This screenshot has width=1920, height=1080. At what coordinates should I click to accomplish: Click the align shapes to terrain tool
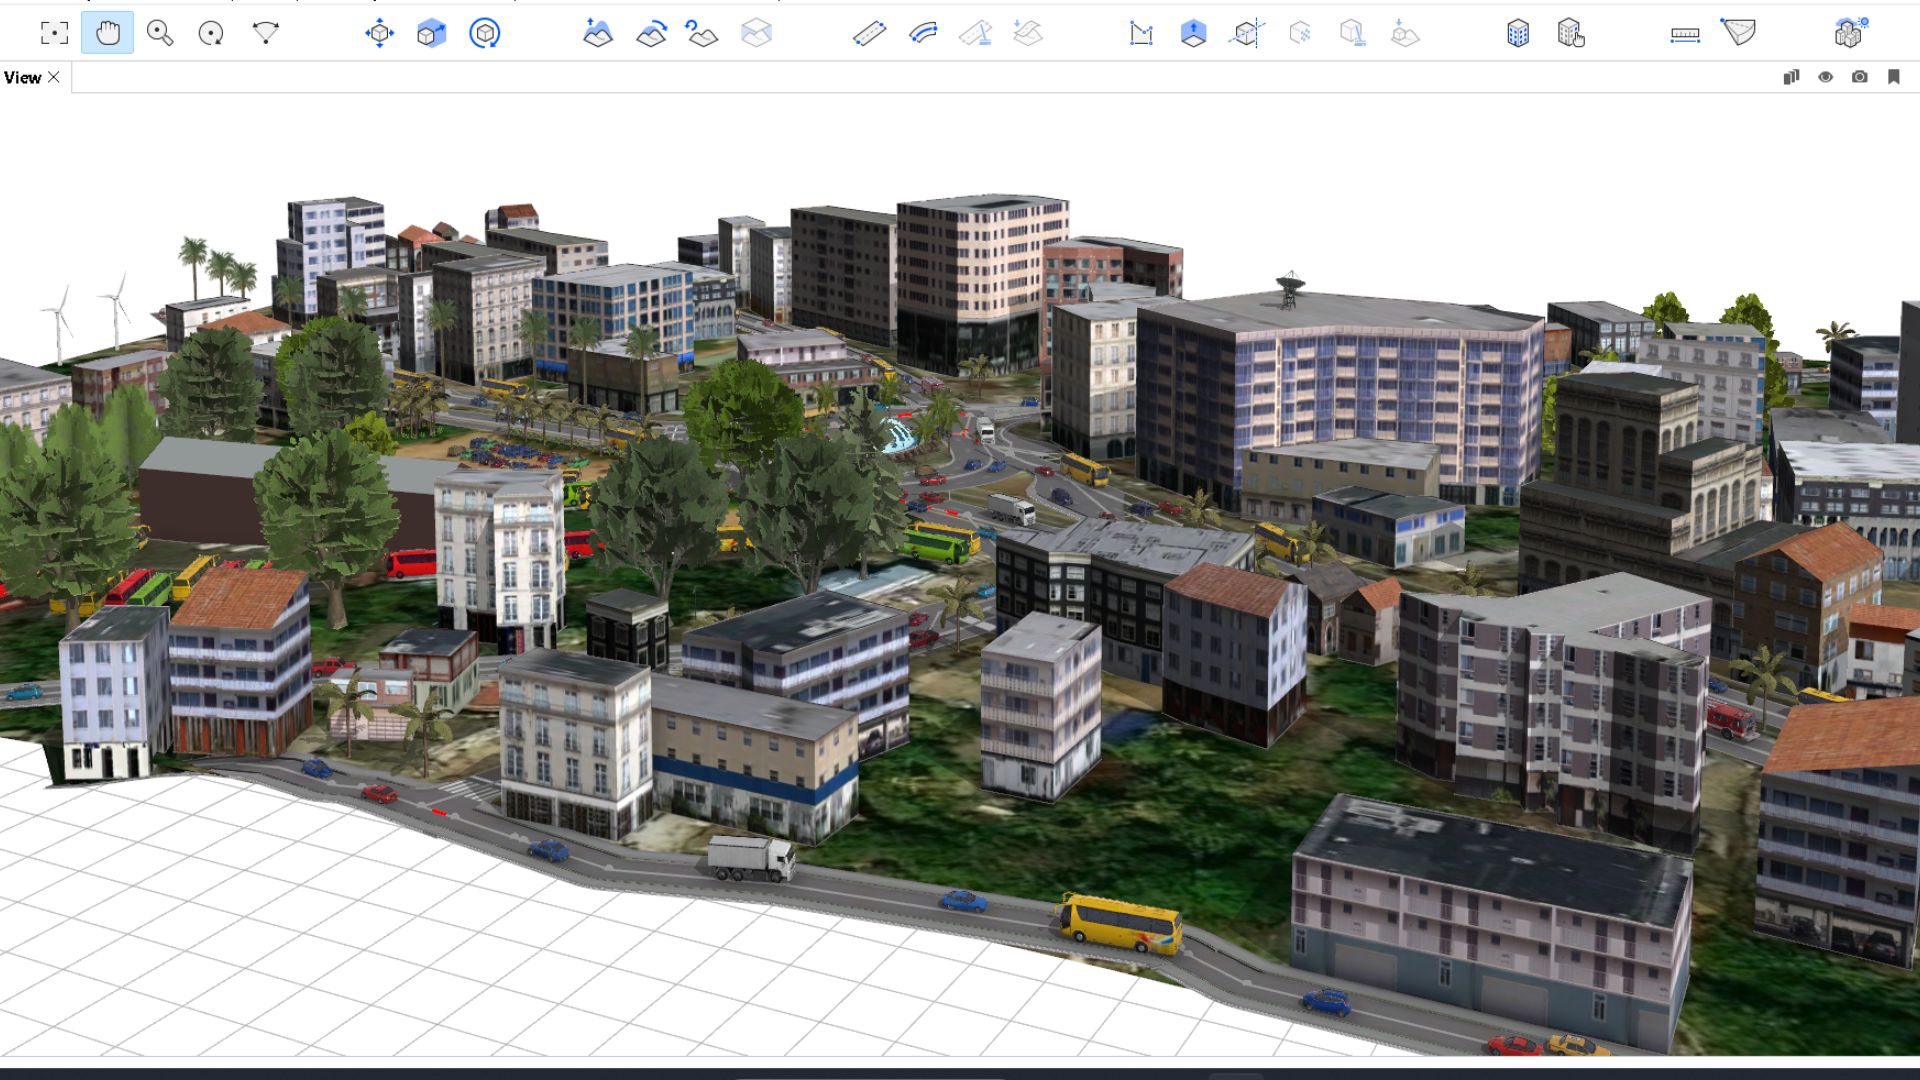(1405, 33)
